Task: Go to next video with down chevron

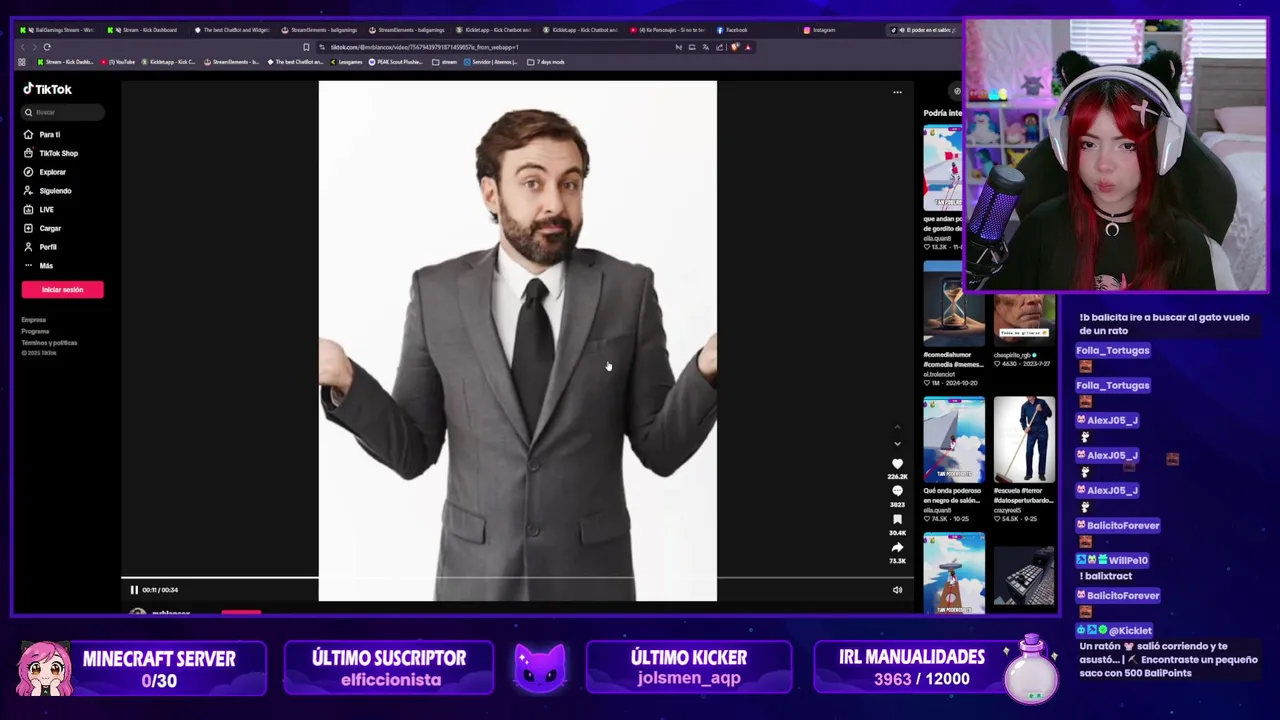Action: point(897,443)
